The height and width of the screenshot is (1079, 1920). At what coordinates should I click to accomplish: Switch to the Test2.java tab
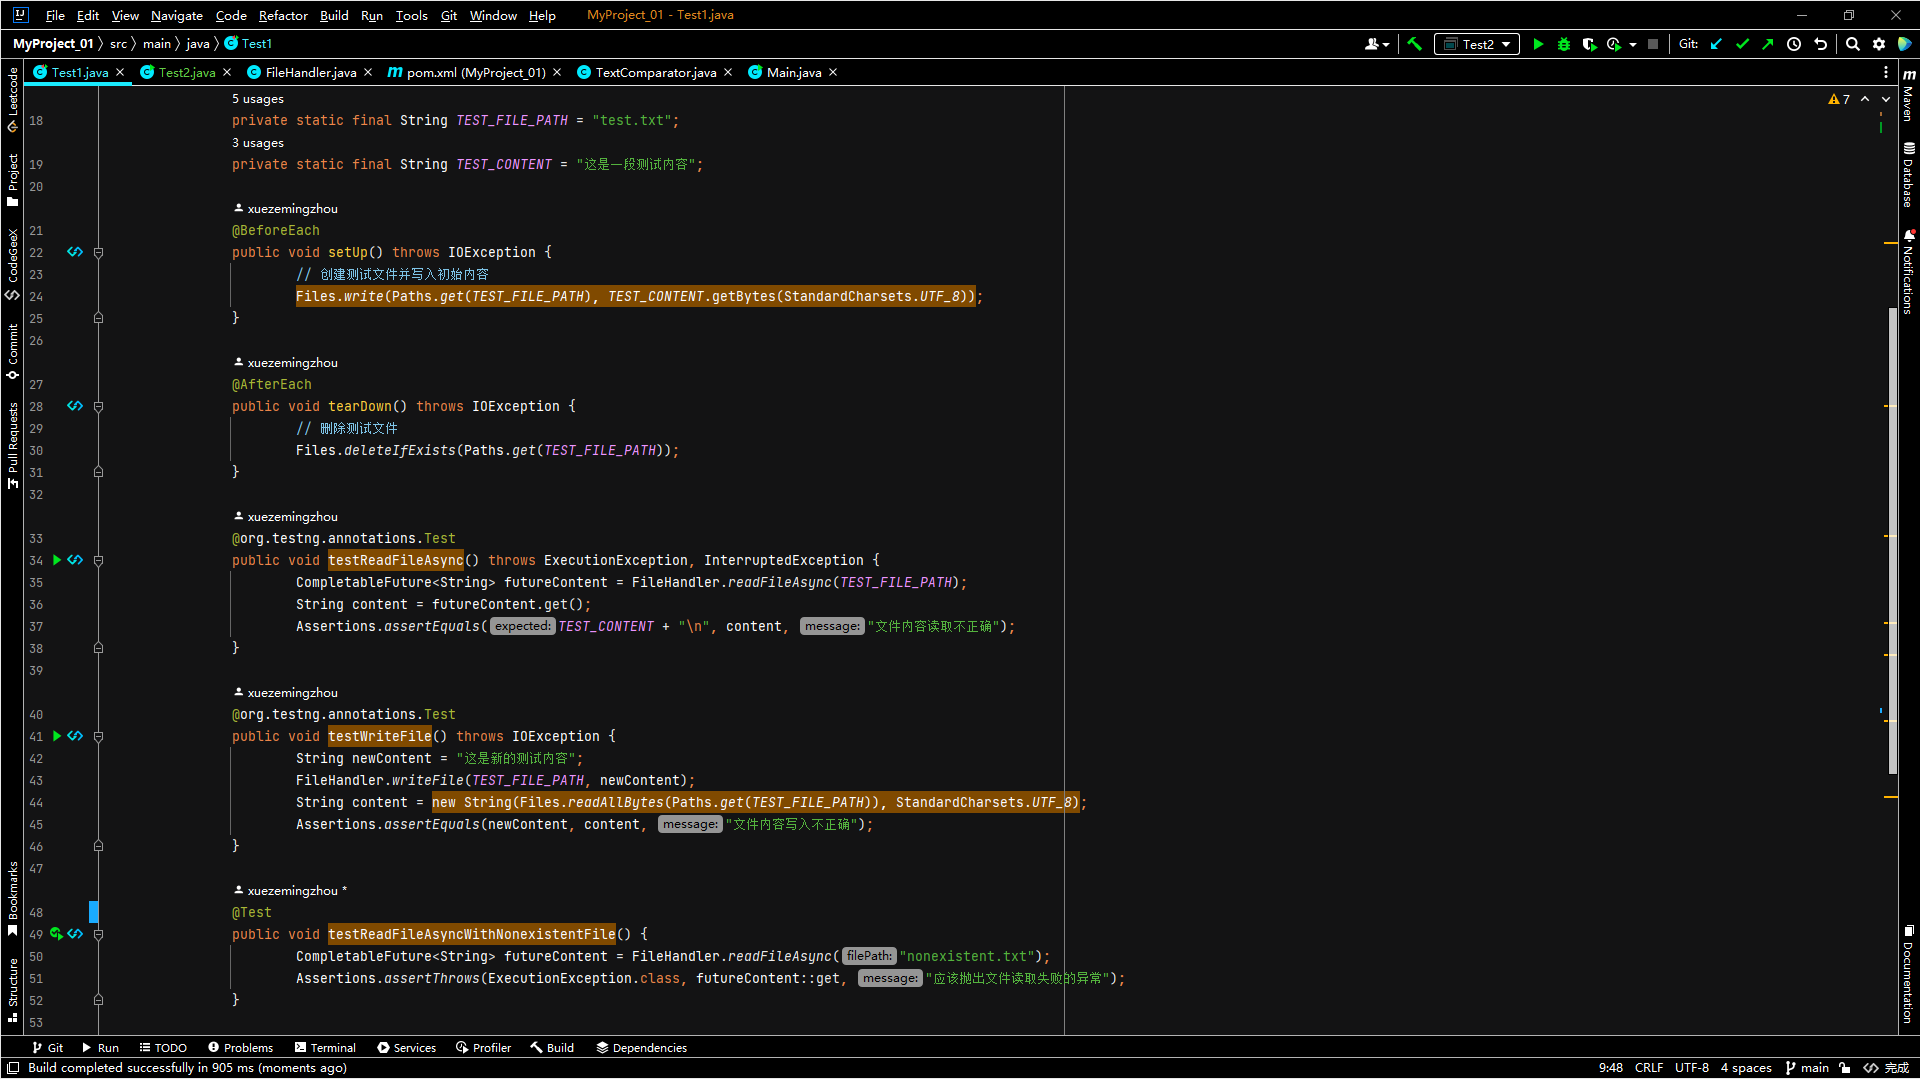click(187, 72)
